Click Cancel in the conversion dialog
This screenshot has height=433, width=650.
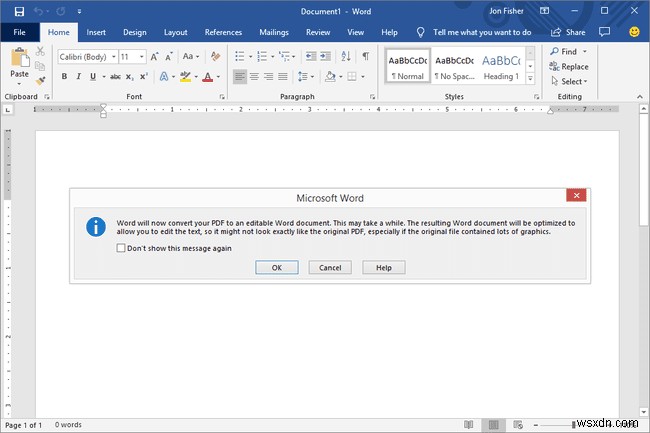[x=330, y=267]
